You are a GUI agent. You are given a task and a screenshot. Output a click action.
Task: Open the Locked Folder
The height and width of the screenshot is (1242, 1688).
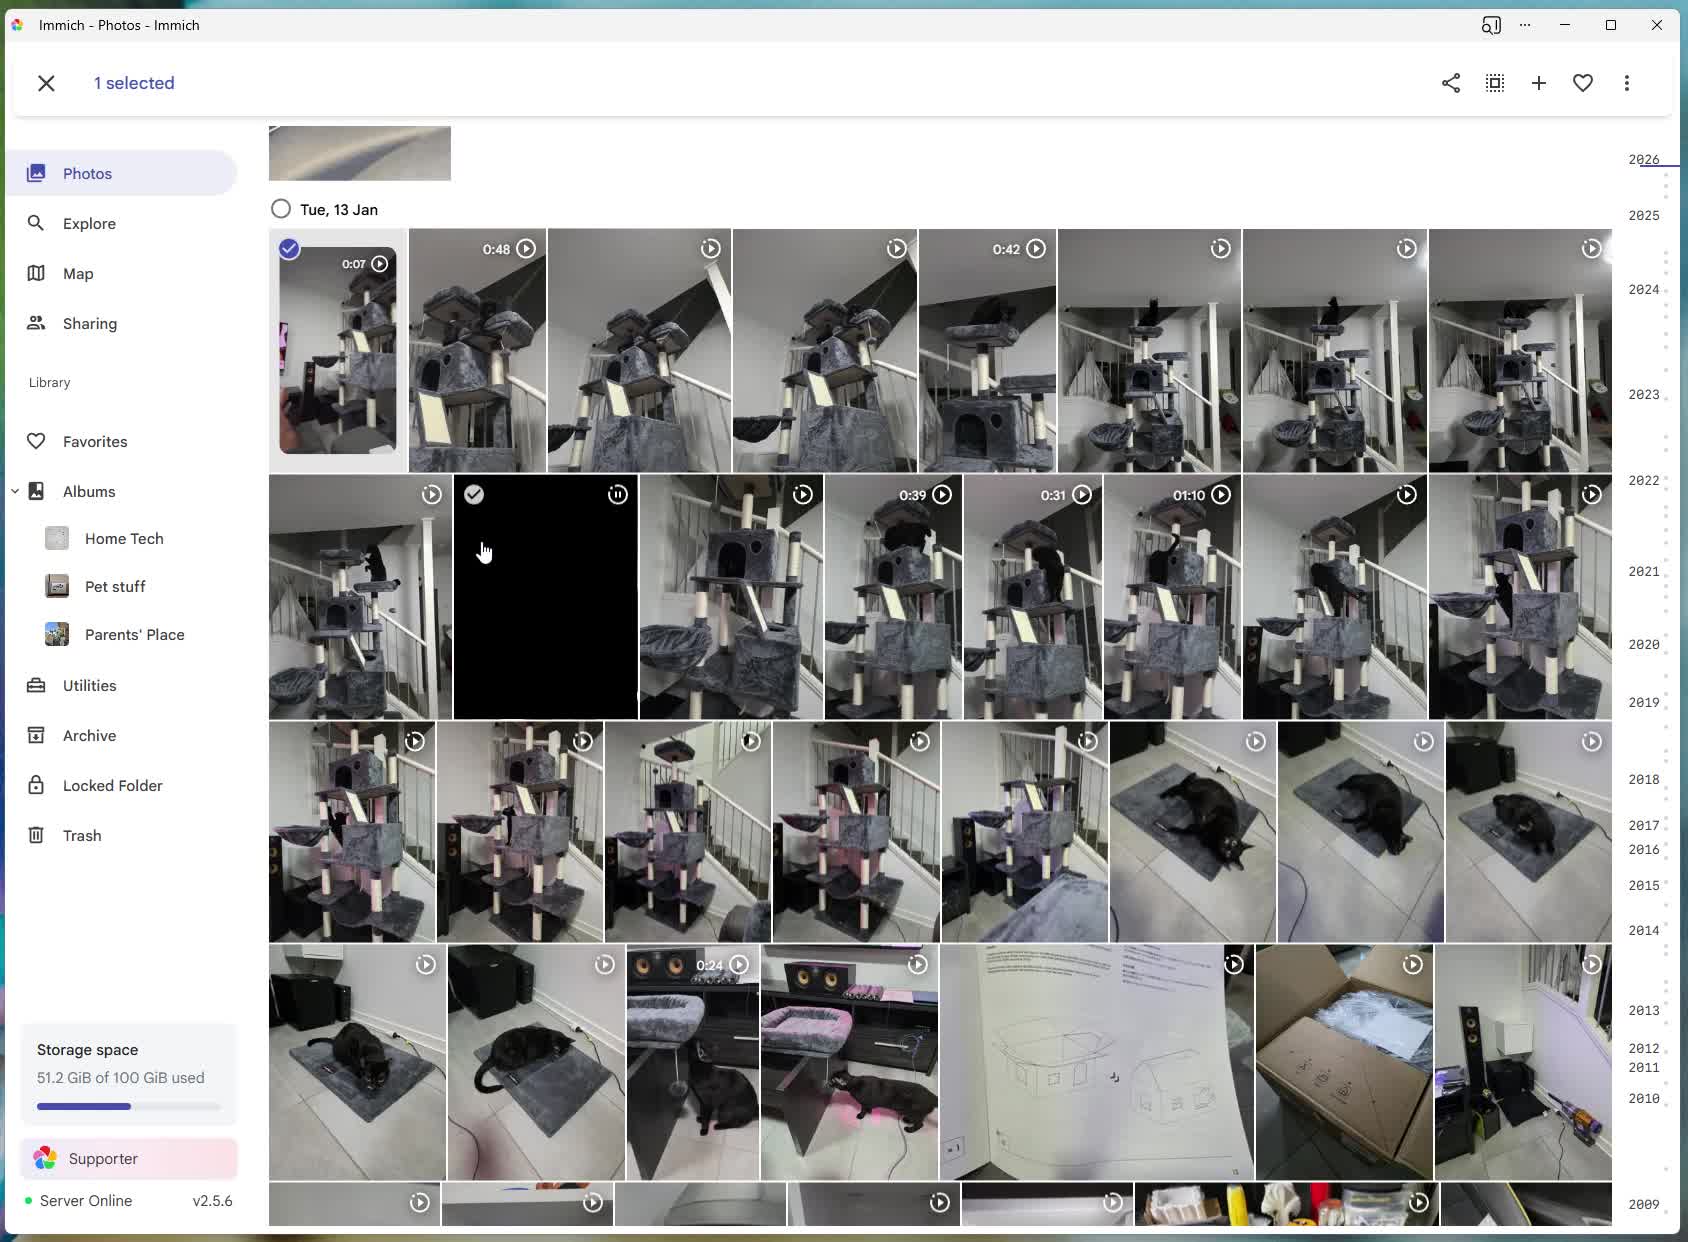112,785
